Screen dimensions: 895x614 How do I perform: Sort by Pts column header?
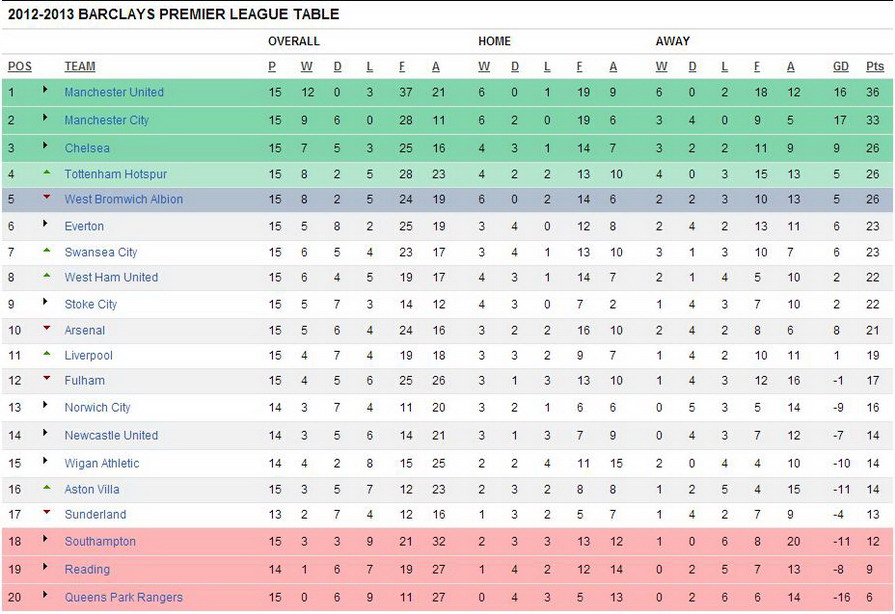pyautogui.click(x=874, y=67)
